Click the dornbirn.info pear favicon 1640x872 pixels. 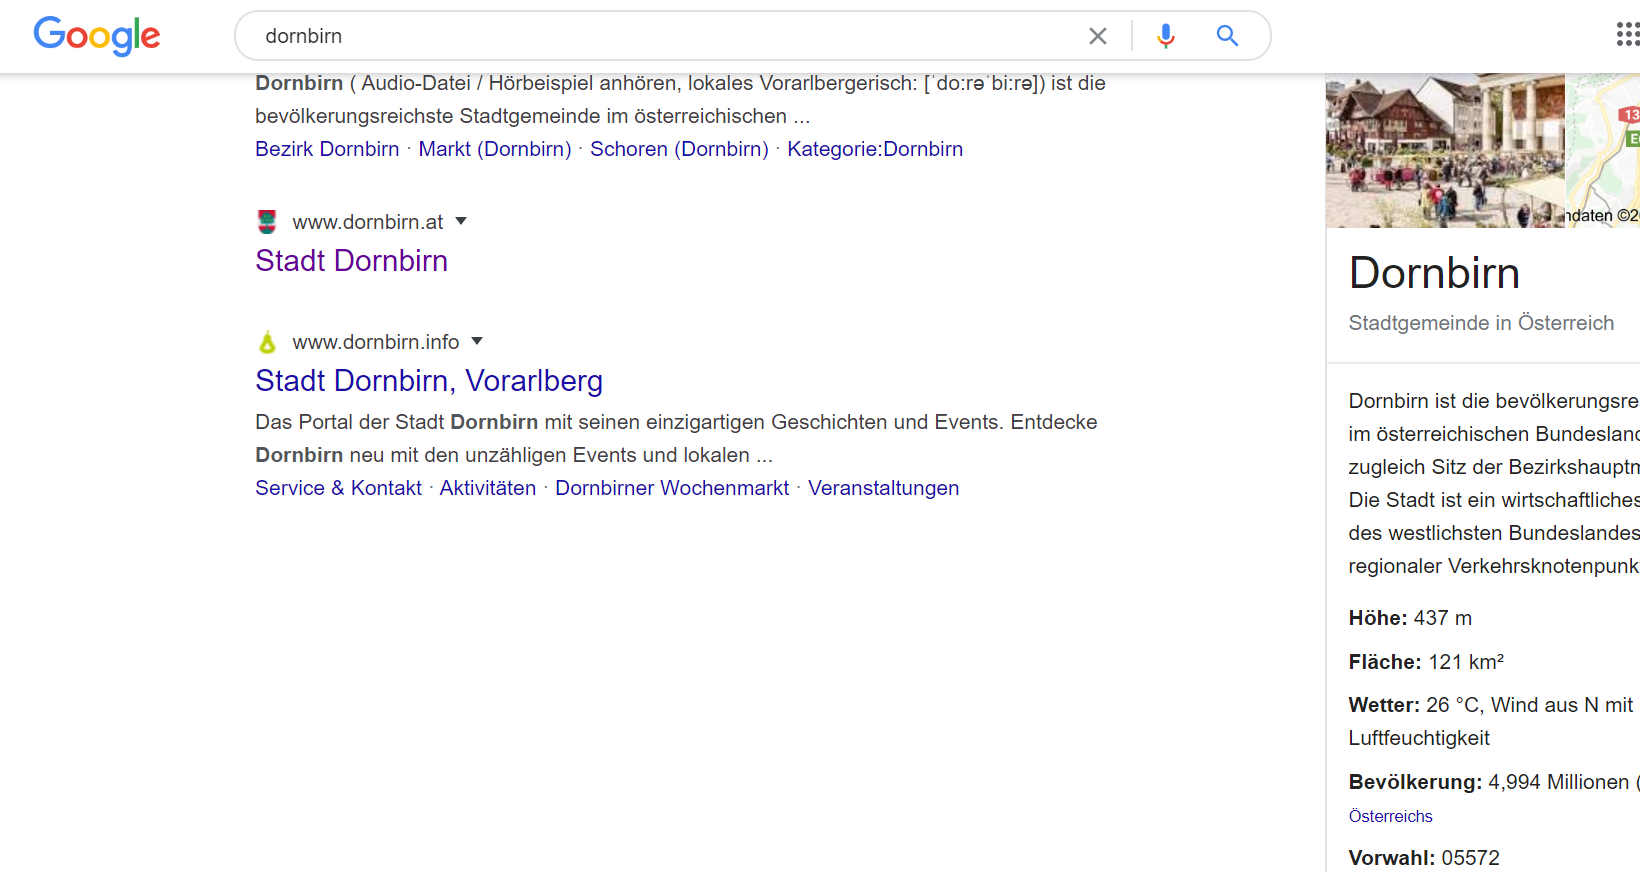[267, 342]
